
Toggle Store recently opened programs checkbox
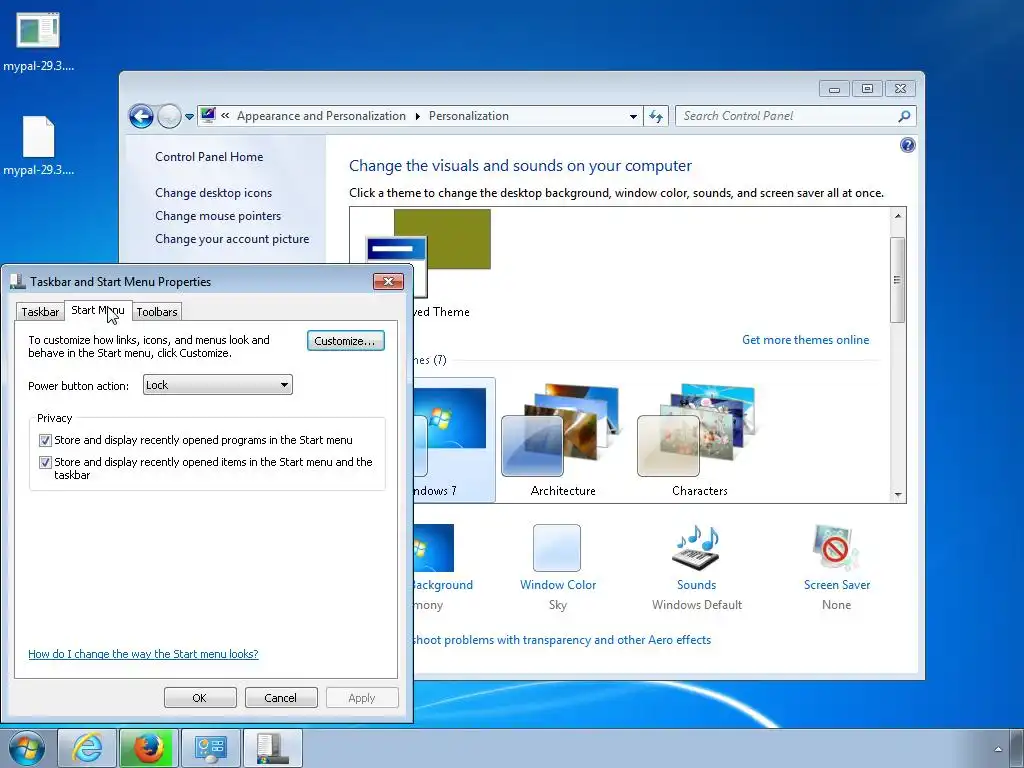45,440
